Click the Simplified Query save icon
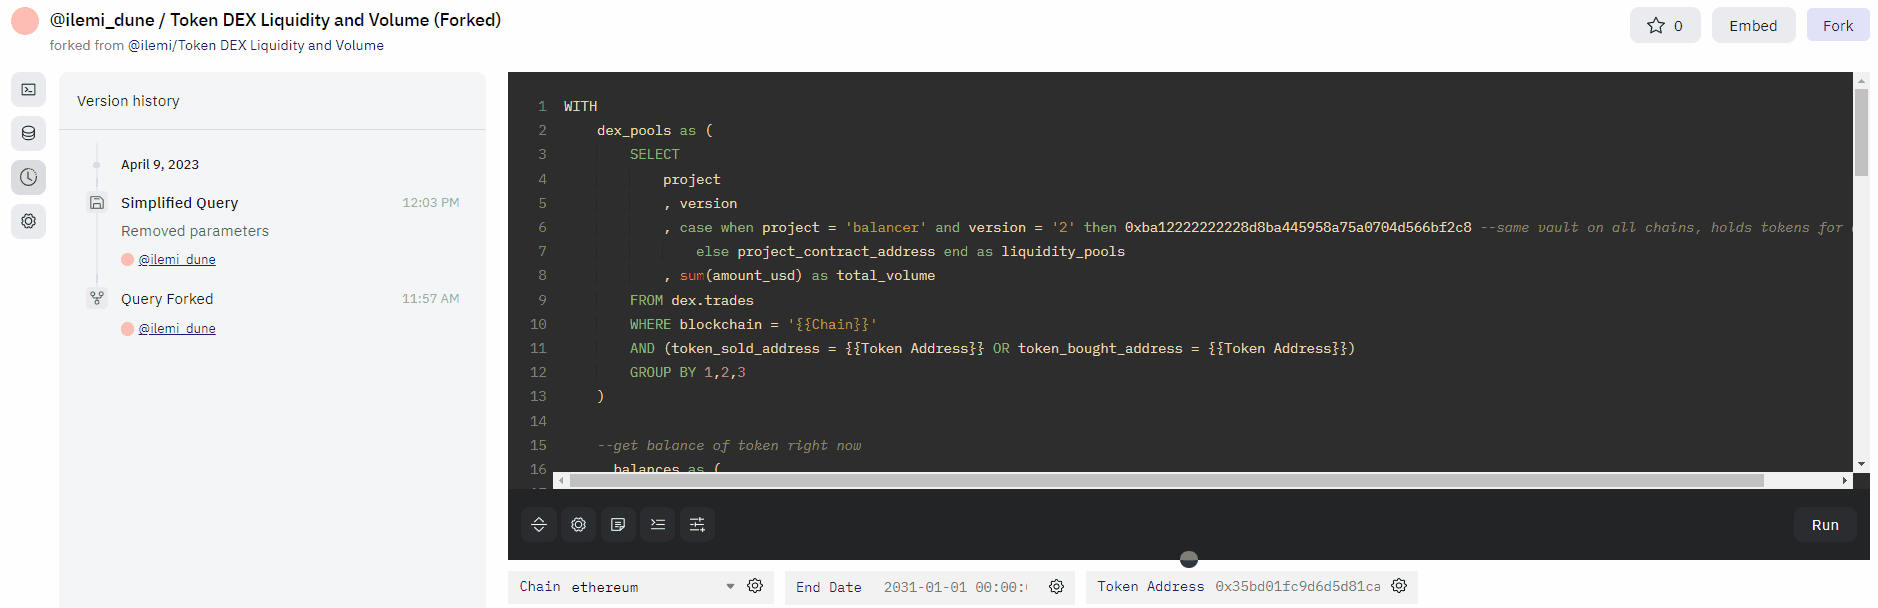The height and width of the screenshot is (608, 1878). [x=97, y=203]
